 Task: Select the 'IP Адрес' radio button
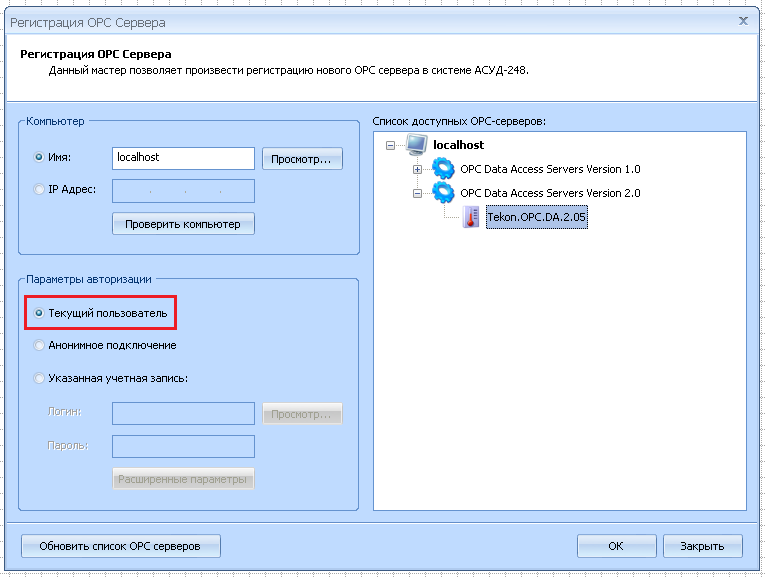39,189
